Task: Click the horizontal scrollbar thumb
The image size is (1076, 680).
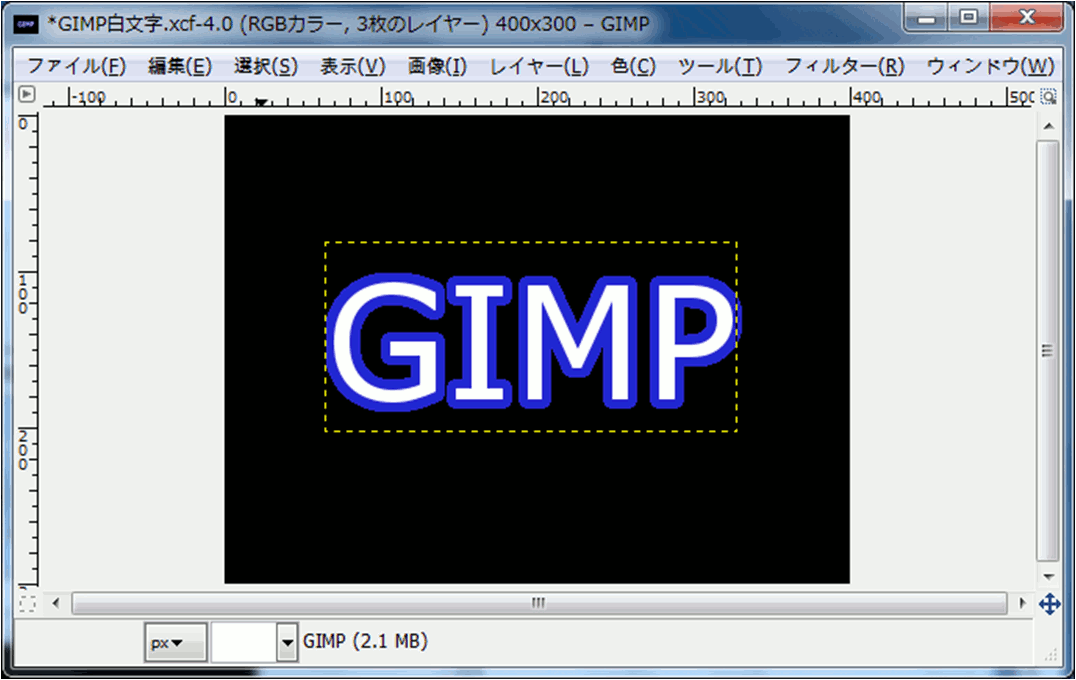Action: (x=539, y=603)
